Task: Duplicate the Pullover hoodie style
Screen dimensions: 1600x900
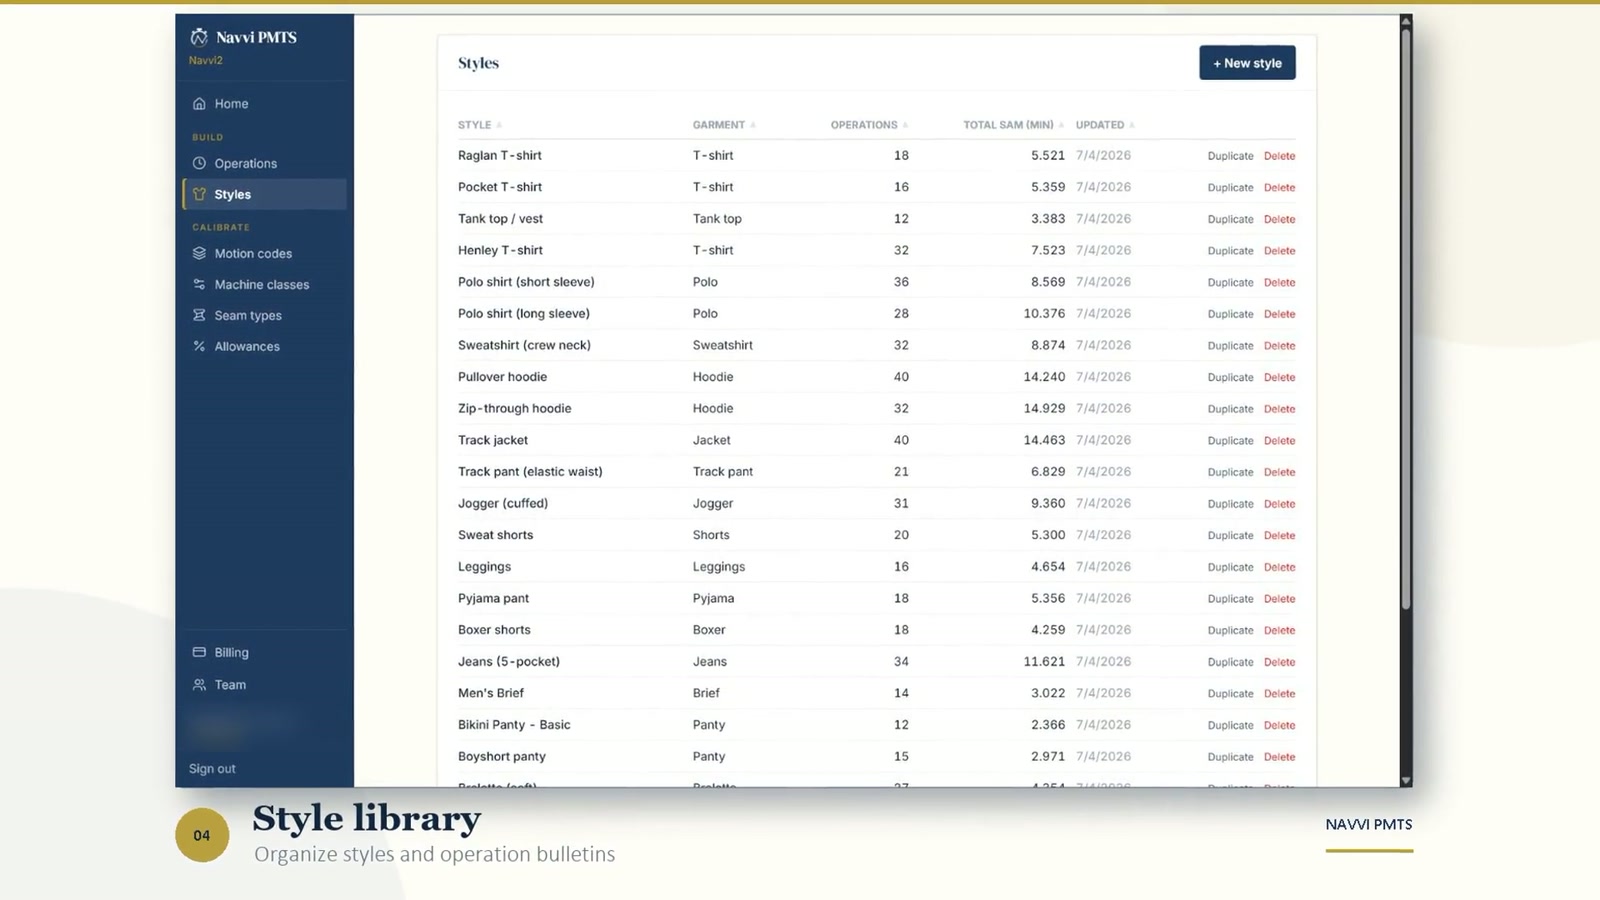Action: click(1230, 378)
